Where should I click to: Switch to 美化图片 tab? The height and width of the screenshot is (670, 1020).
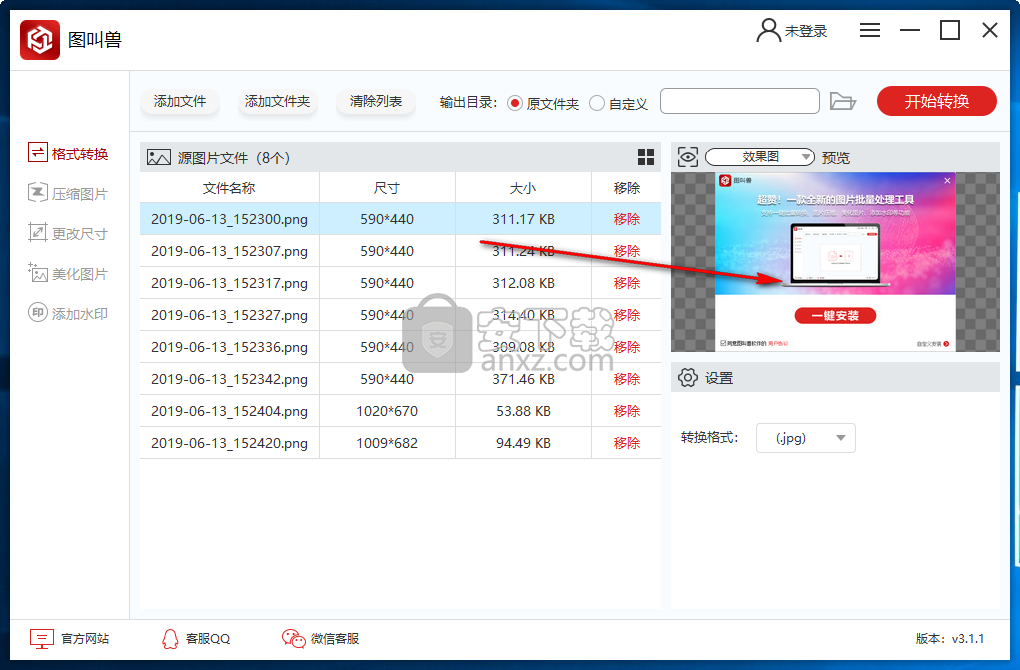pyautogui.click(x=68, y=274)
